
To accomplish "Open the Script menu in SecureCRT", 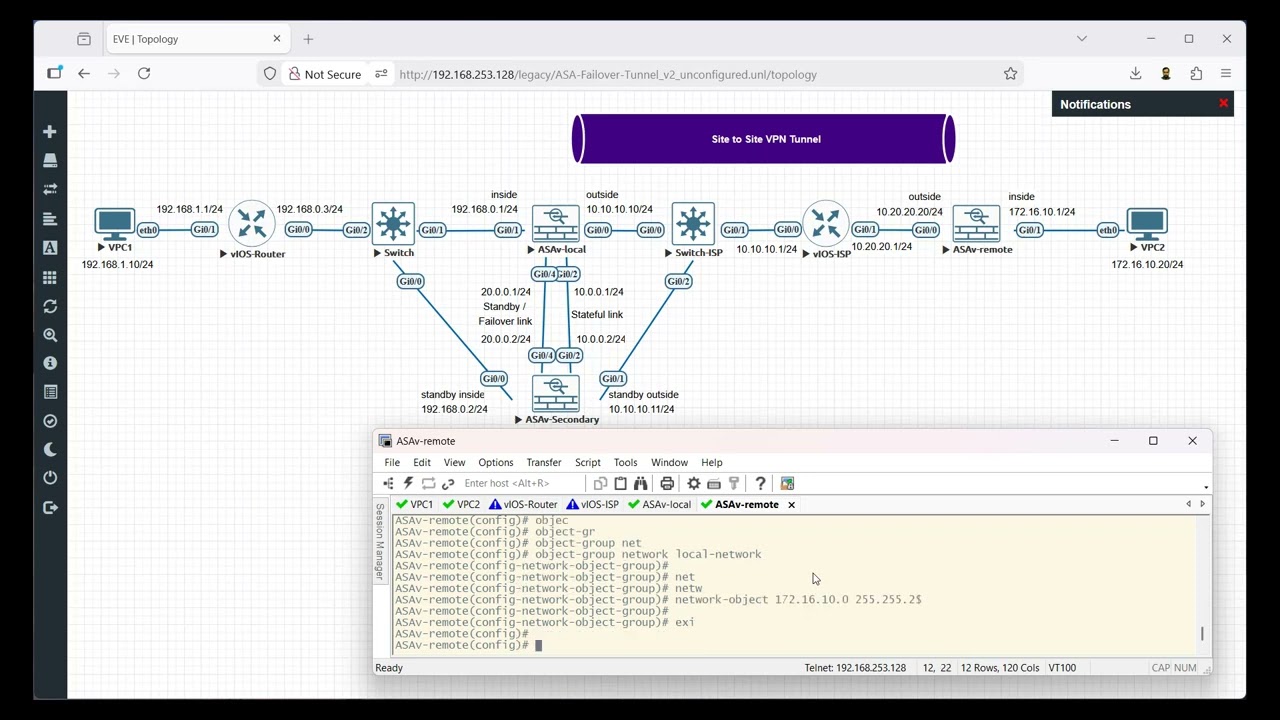I will [x=588, y=463].
